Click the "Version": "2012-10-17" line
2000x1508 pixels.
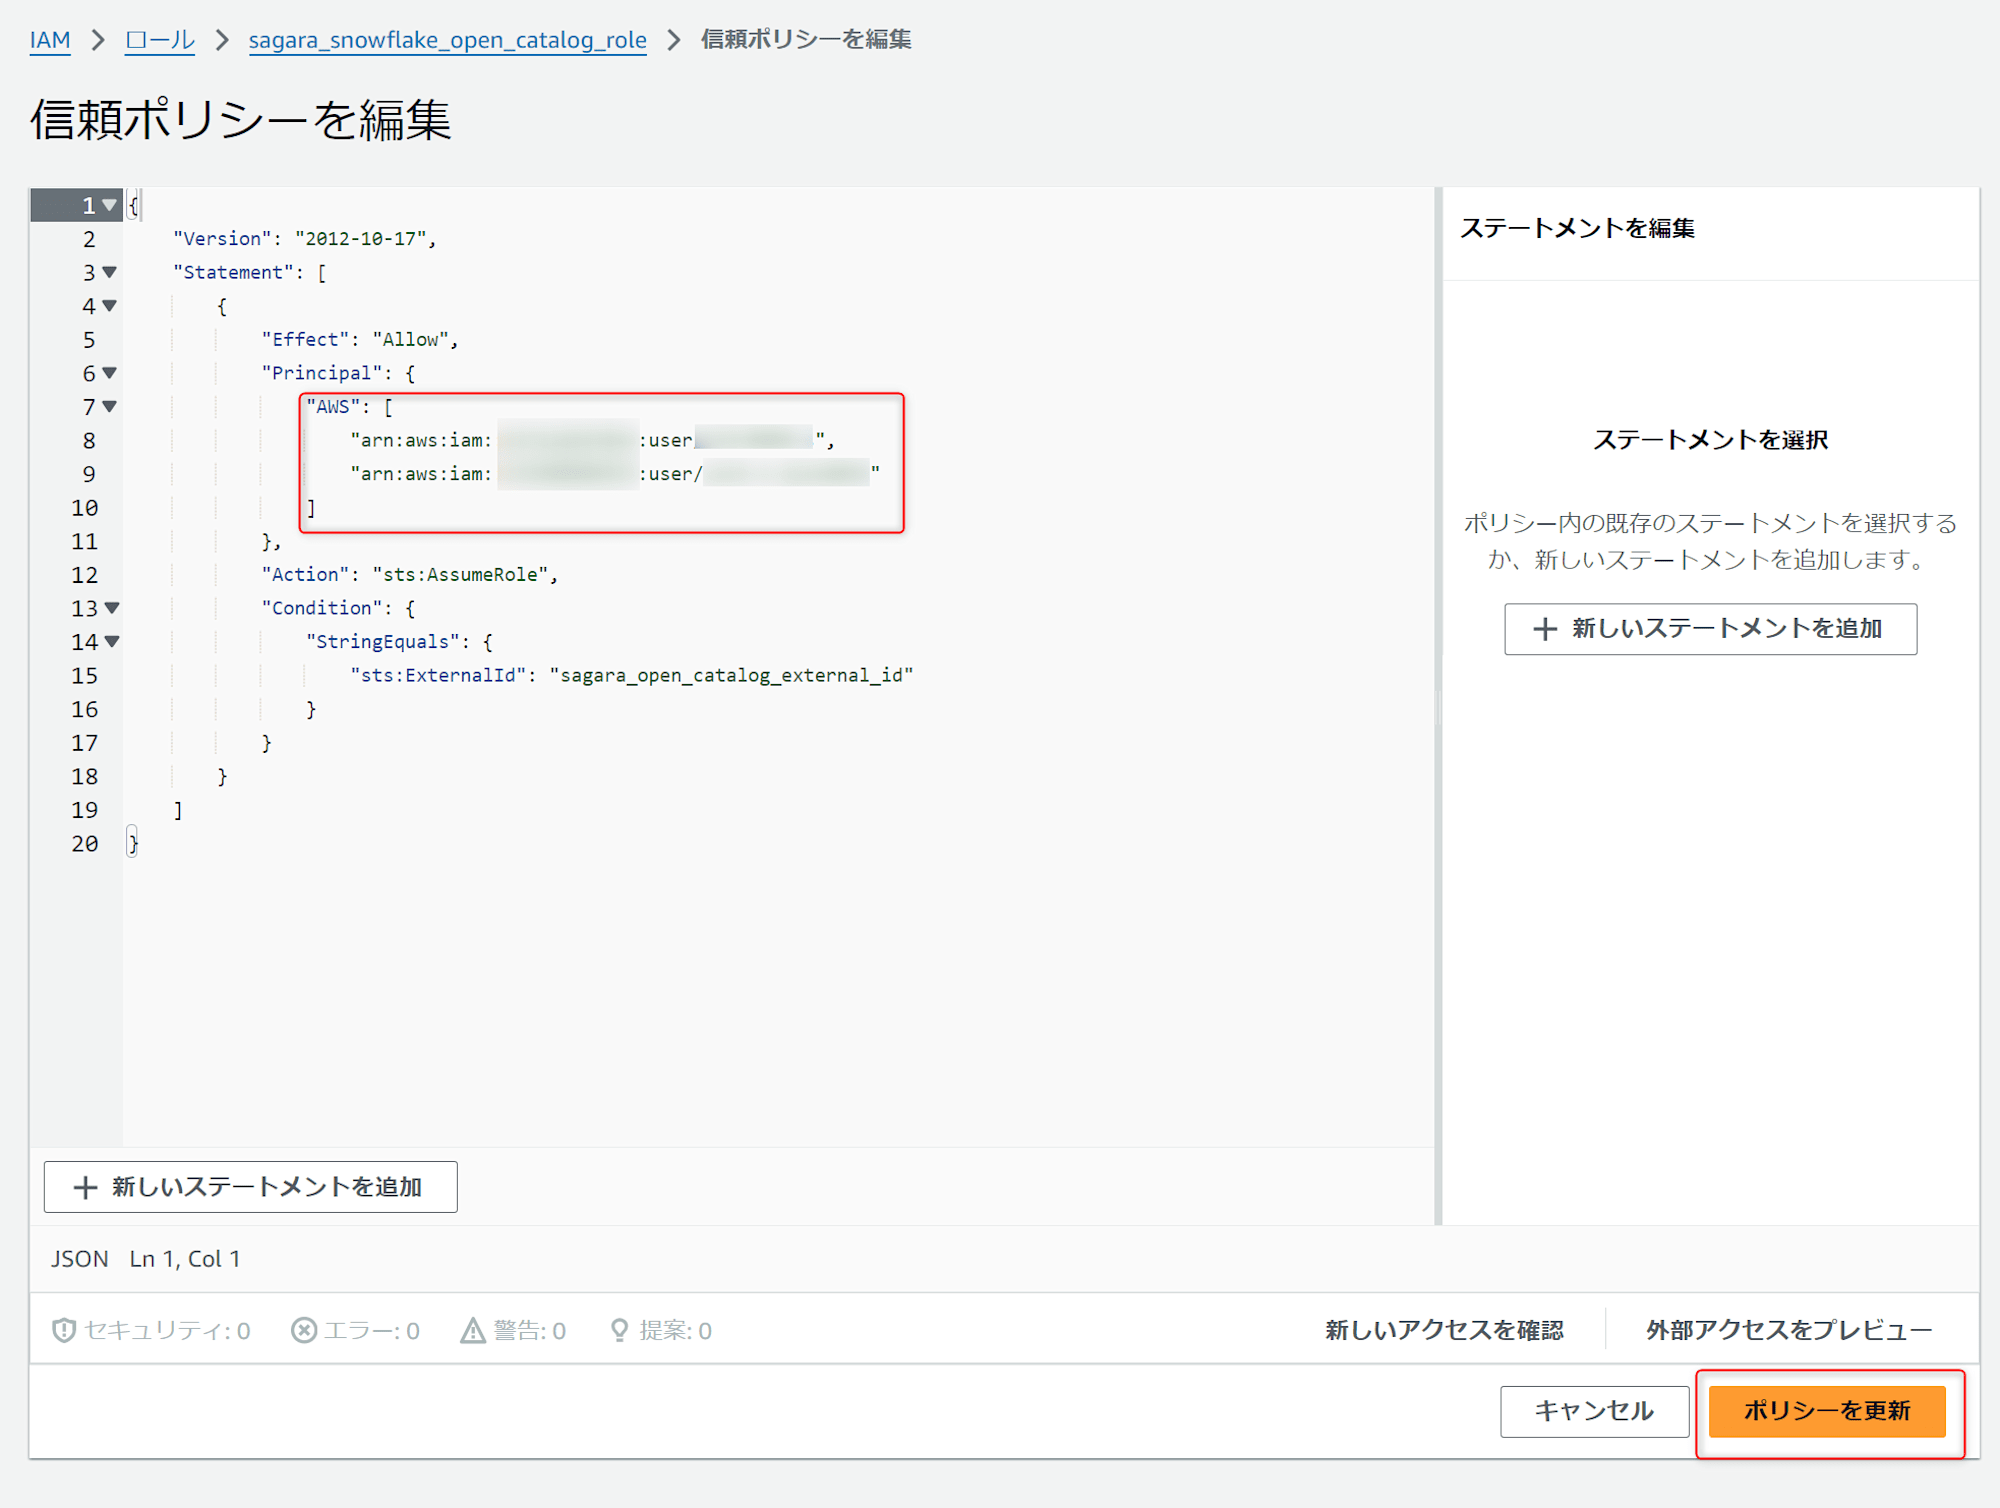pyautogui.click(x=304, y=239)
